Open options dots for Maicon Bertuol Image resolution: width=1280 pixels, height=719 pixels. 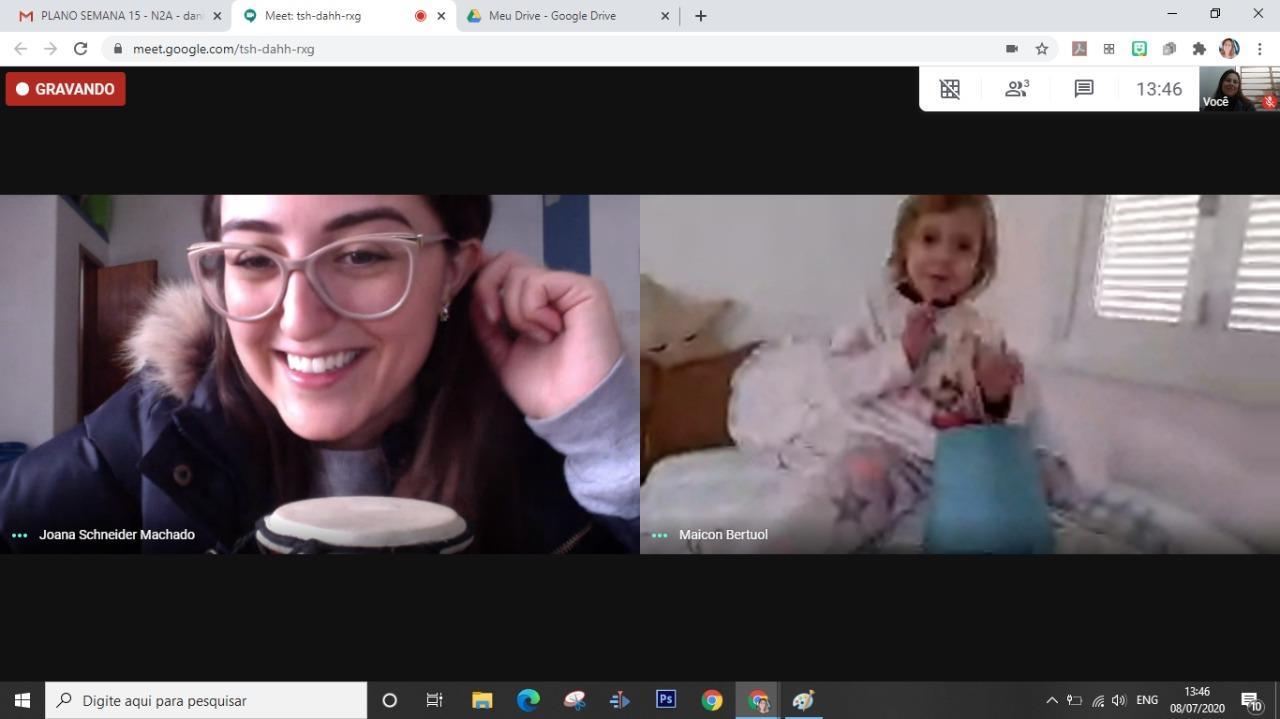659,535
